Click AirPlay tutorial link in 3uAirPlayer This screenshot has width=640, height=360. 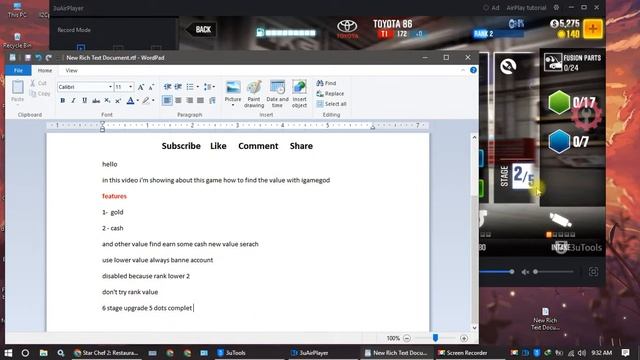(526, 8)
